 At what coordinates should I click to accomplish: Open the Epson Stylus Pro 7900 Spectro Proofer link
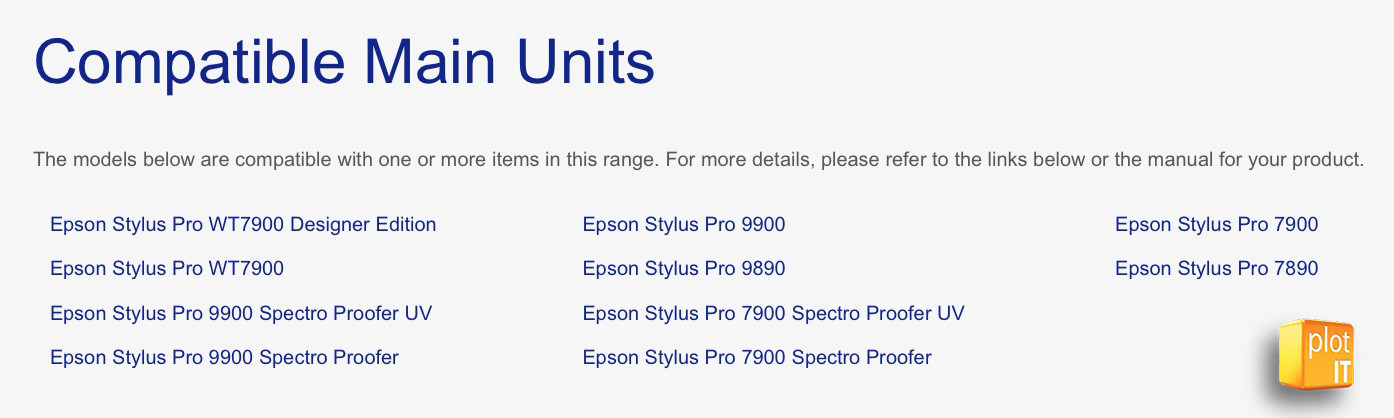[757, 357]
